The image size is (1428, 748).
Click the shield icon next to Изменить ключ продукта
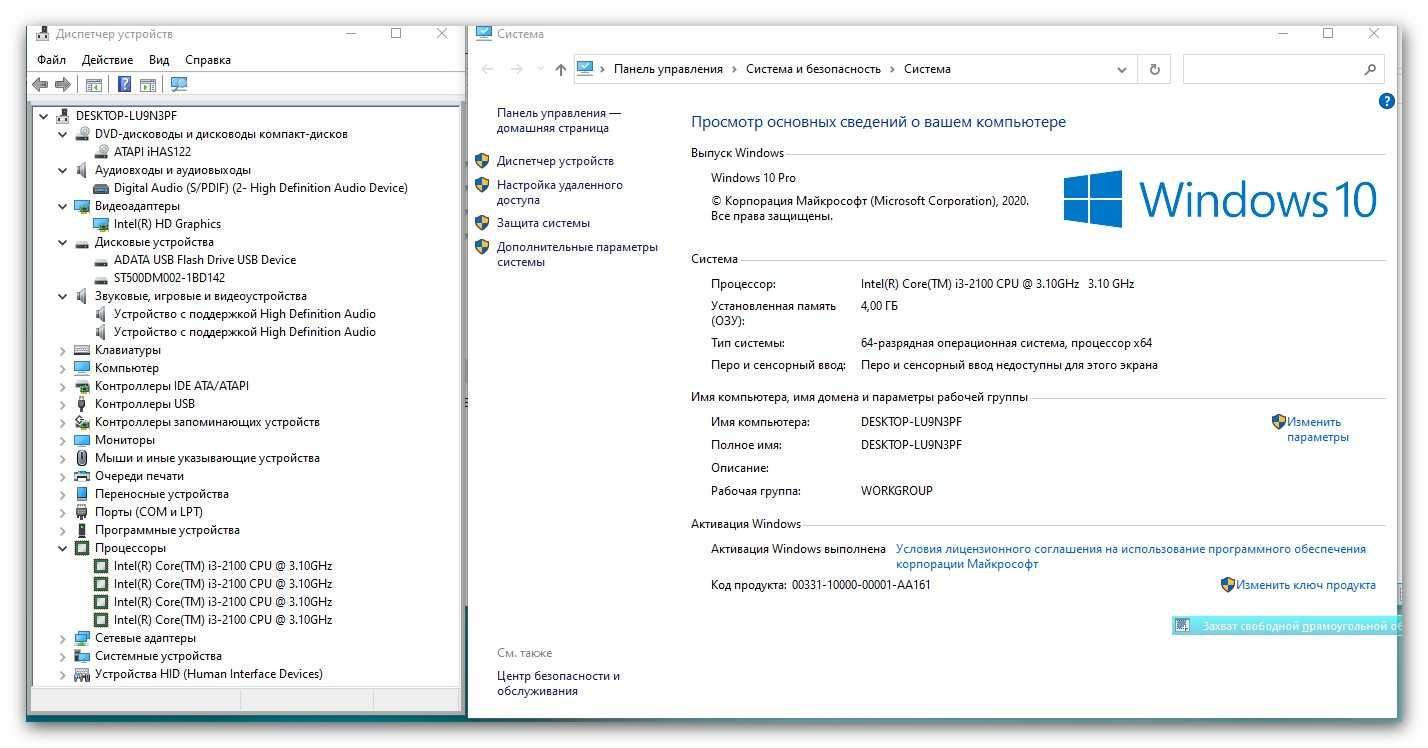tap(1228, 585)
